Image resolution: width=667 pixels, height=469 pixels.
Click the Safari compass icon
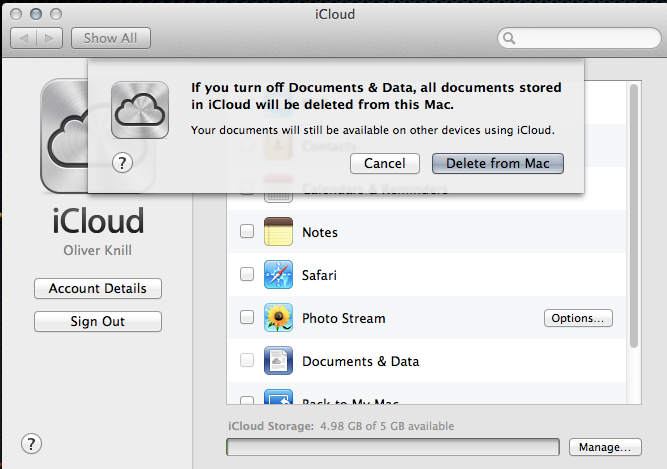pyautogui.click(x=278, y=275)
